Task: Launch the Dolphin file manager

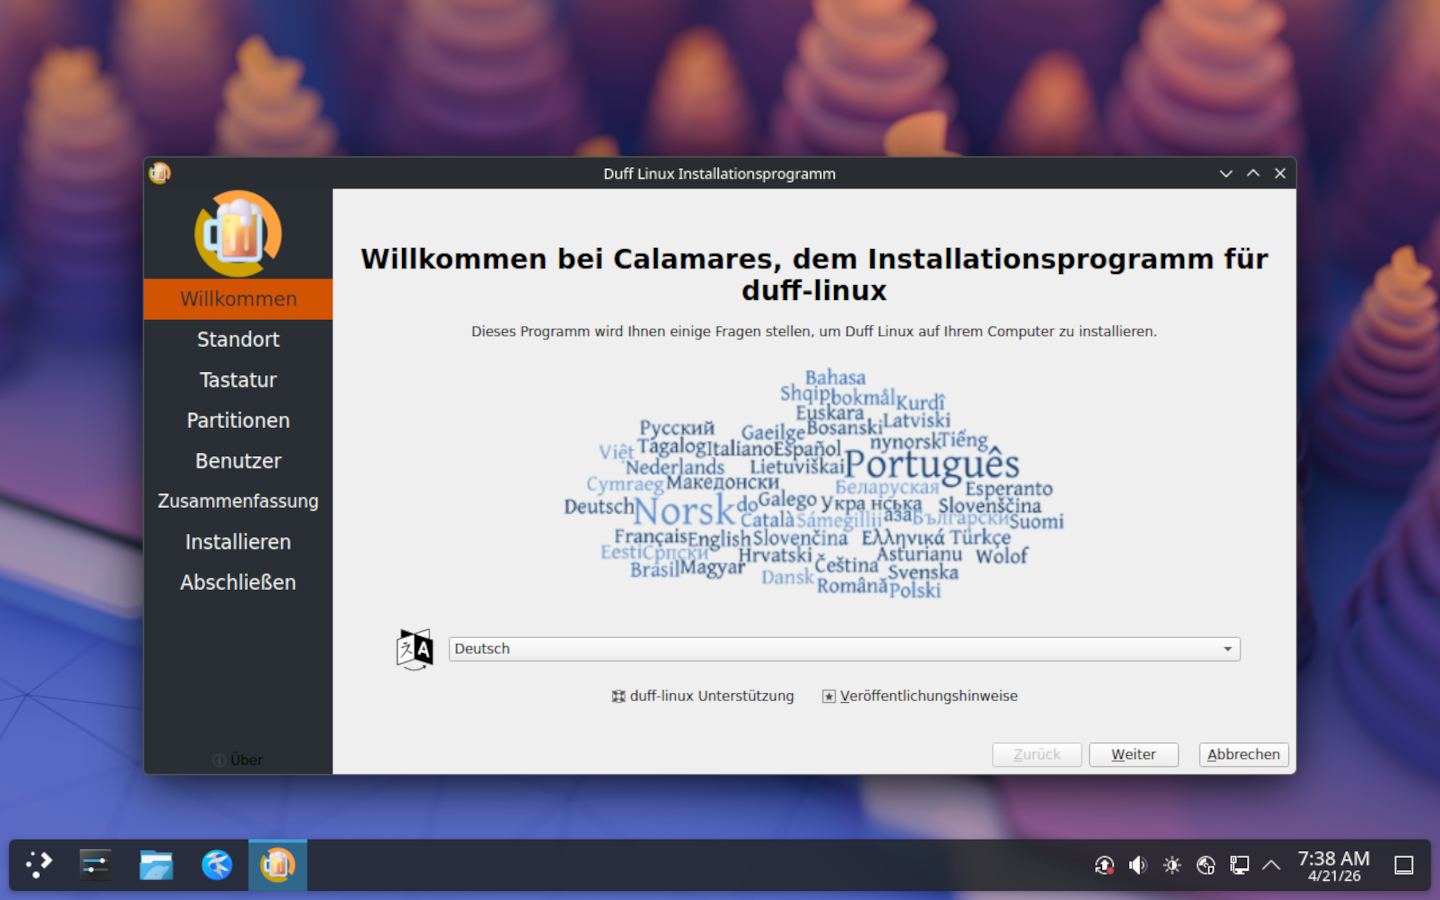Action: click(x=156, y=865)
